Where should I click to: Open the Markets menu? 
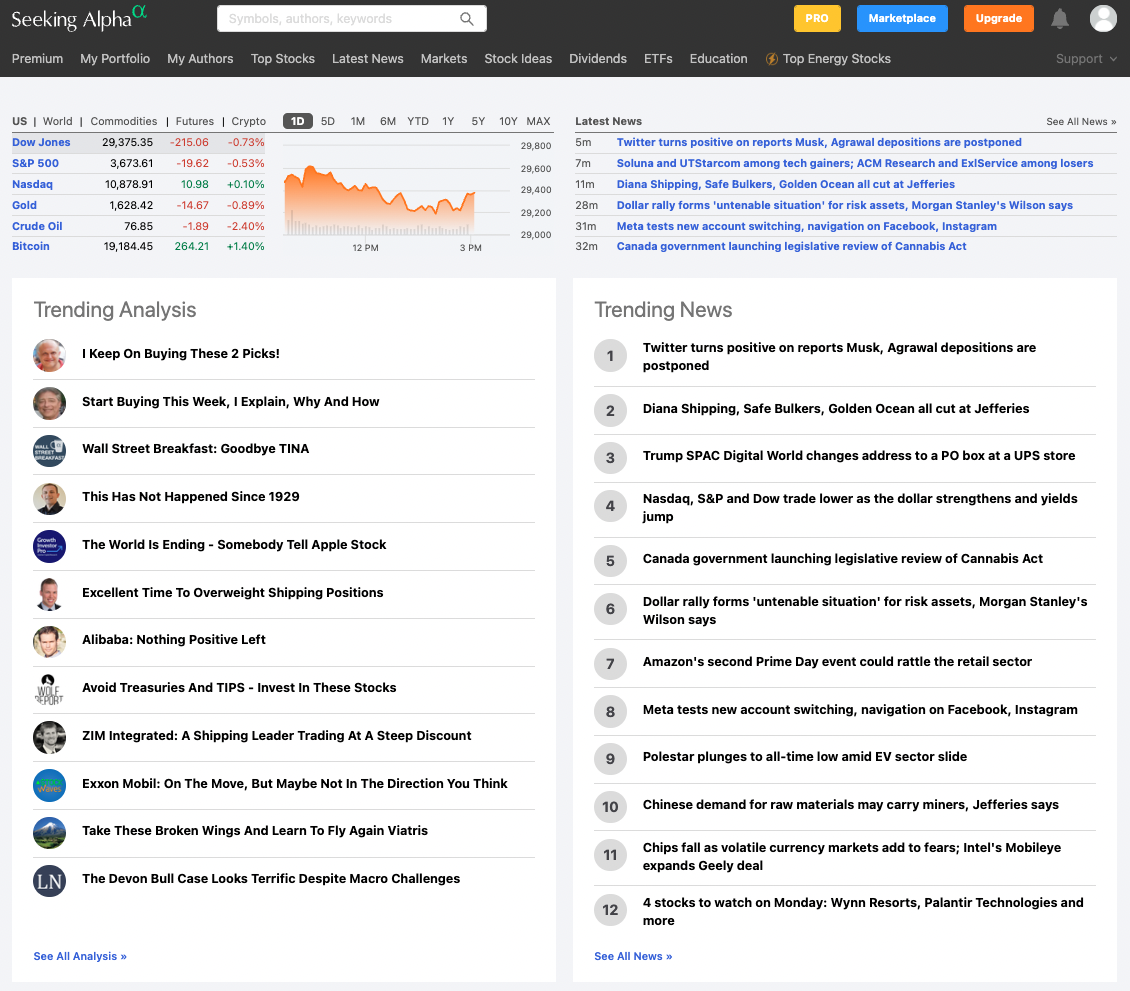444,59
